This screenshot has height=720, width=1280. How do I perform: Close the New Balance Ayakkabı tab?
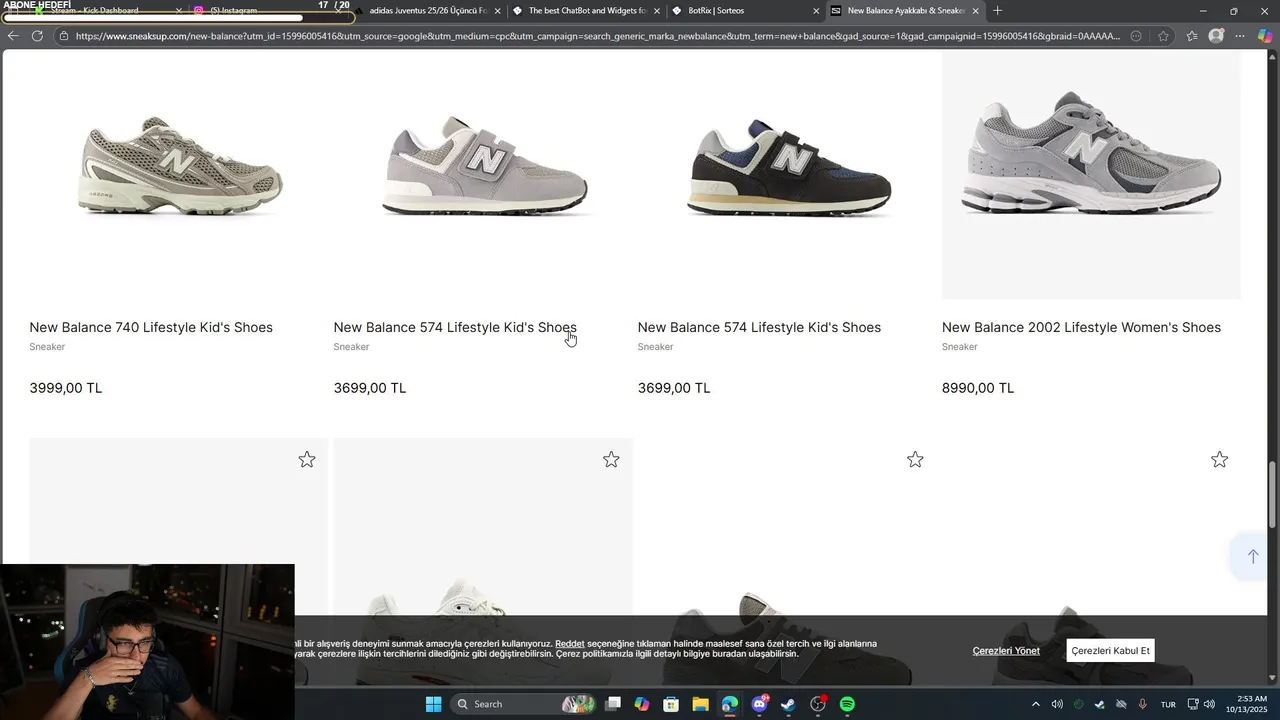pos(976,11)
